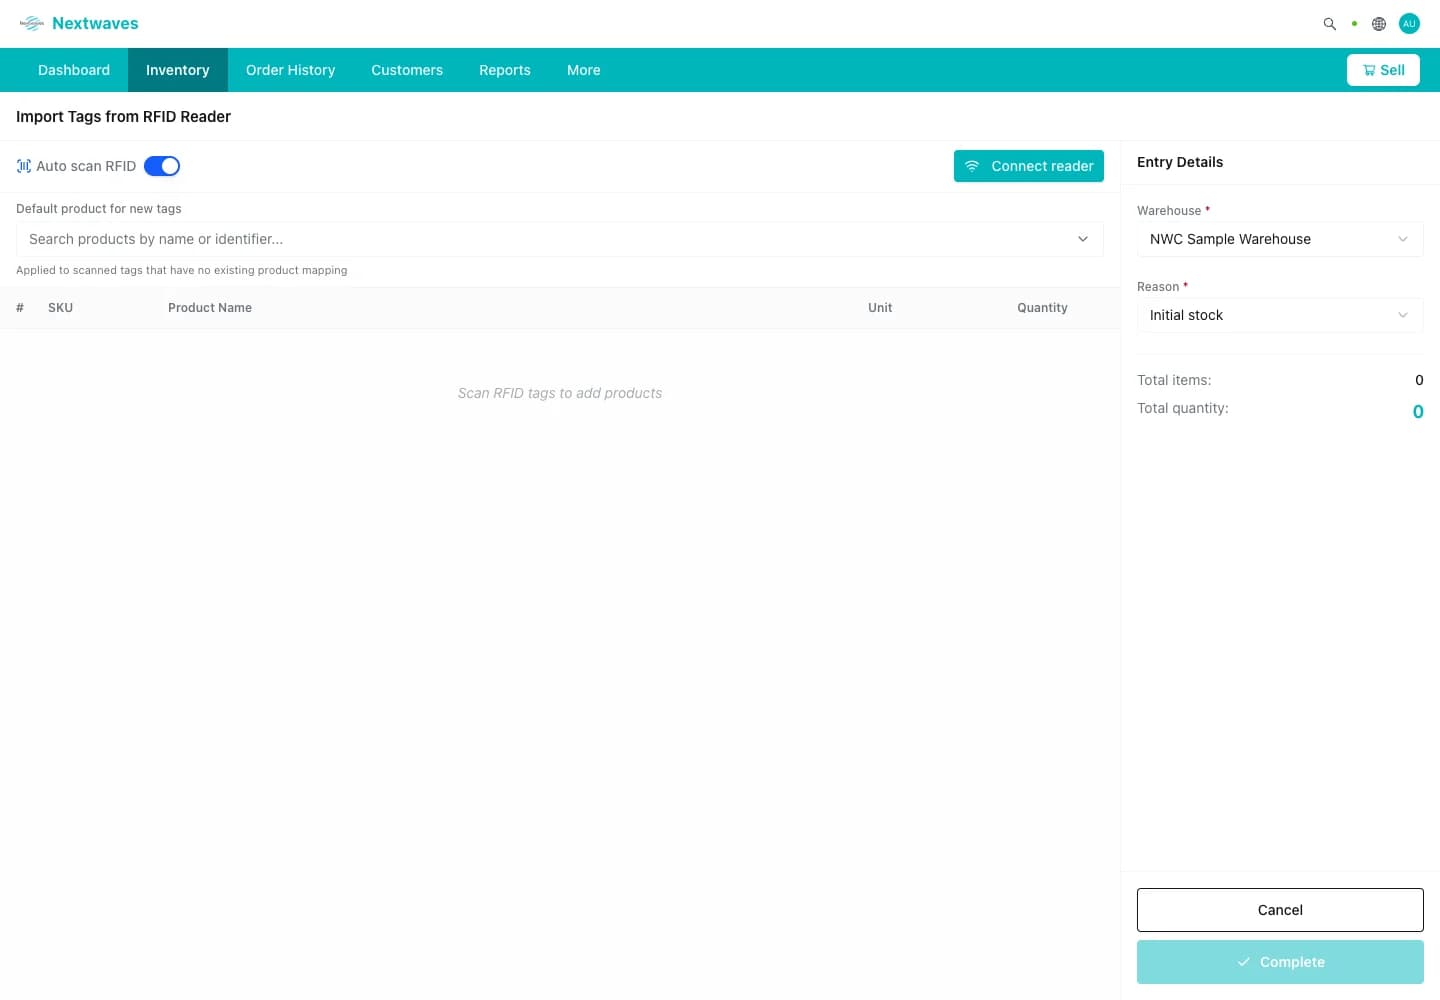This screenshot has width=1440, height=1000.
Task: Click the Connect reader button
Action: click(1029, 166)
